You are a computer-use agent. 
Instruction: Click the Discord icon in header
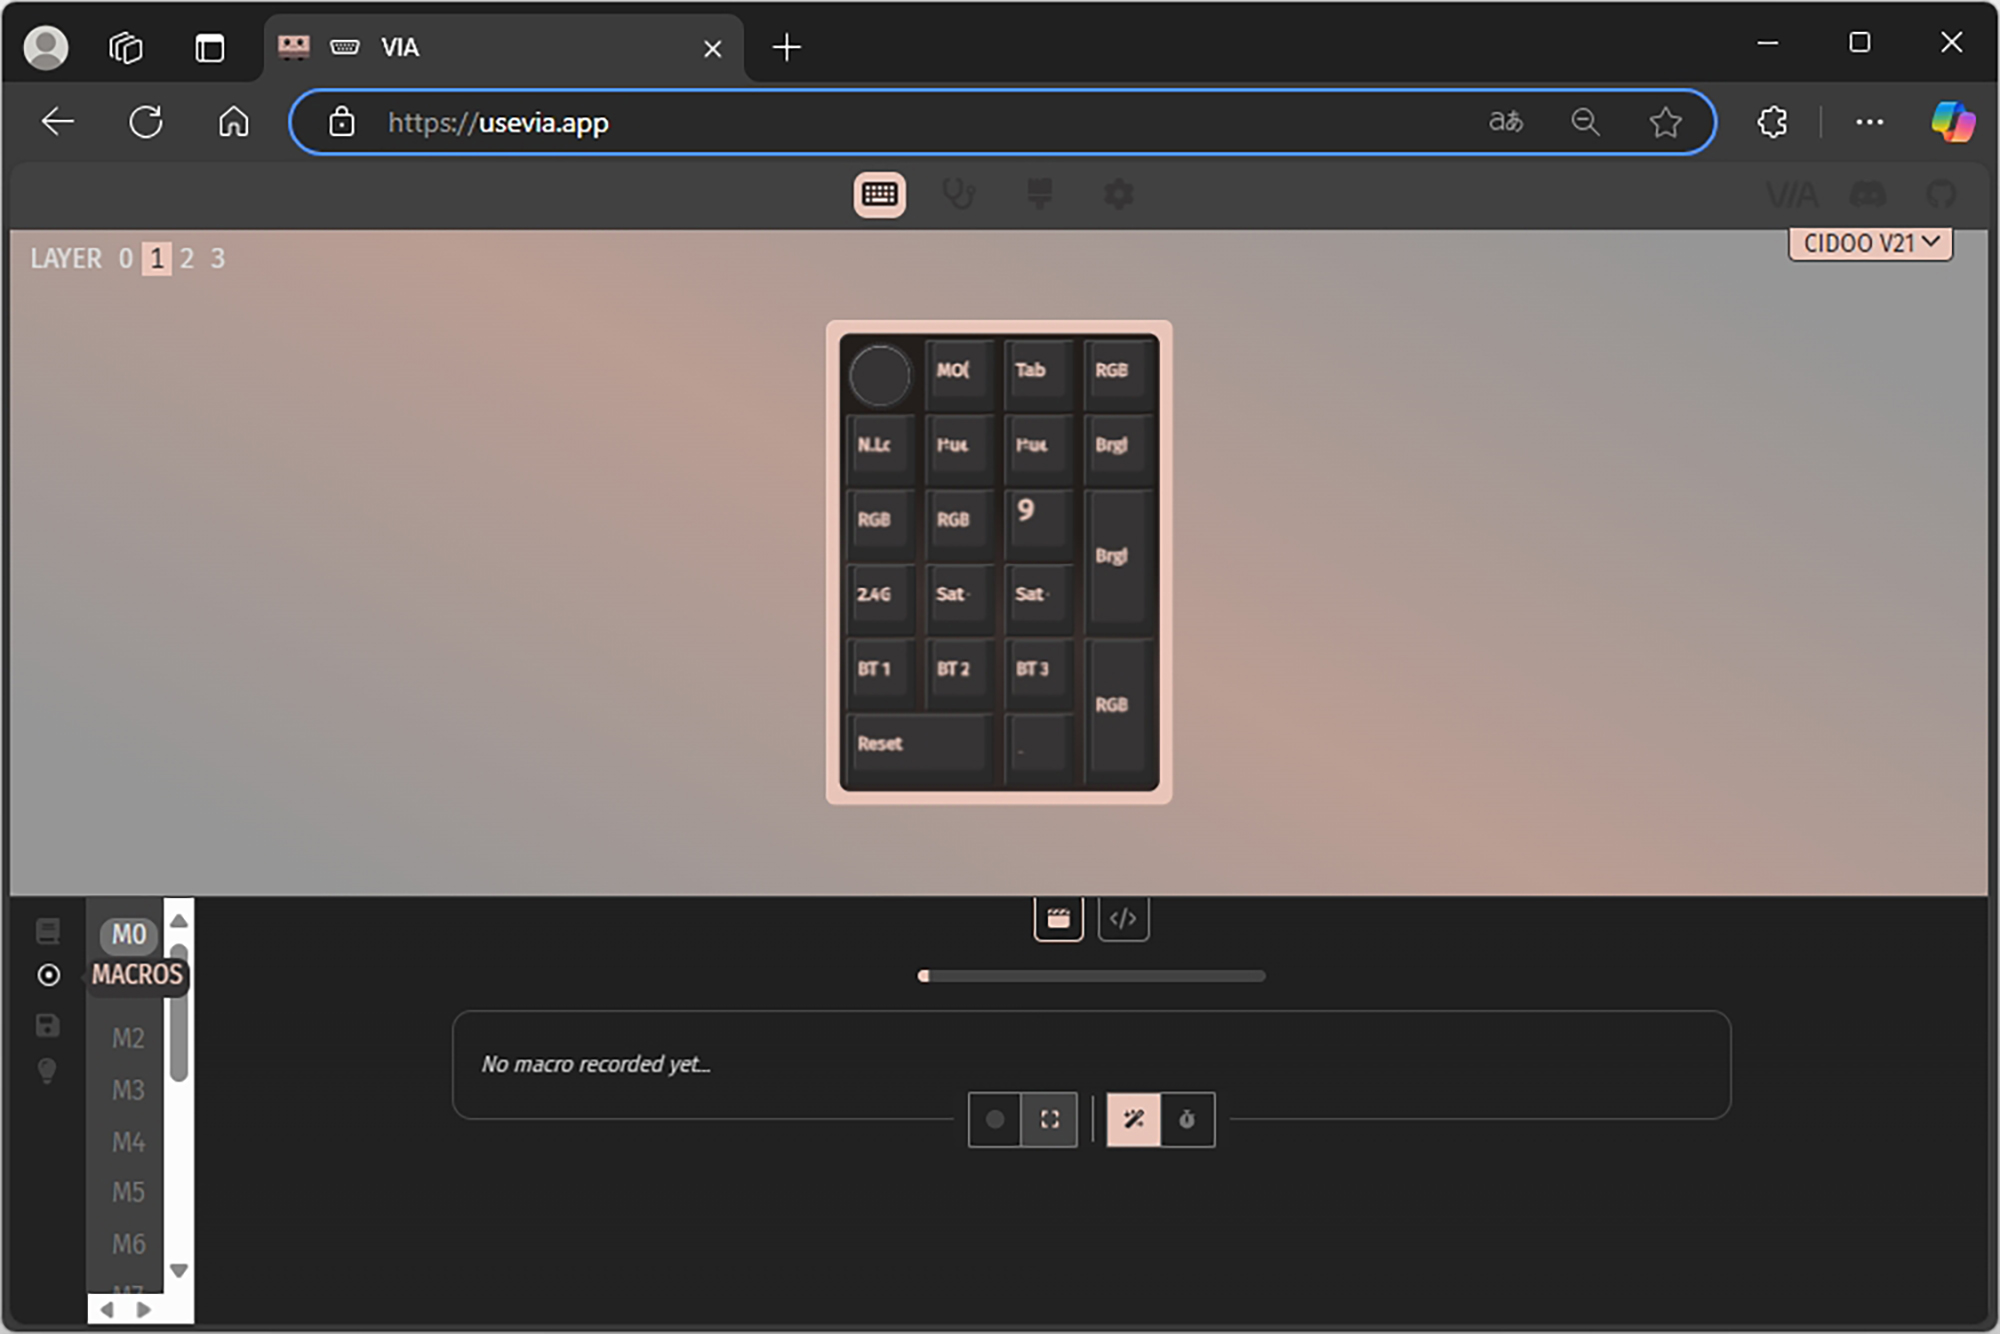[x=1867, y=194]
